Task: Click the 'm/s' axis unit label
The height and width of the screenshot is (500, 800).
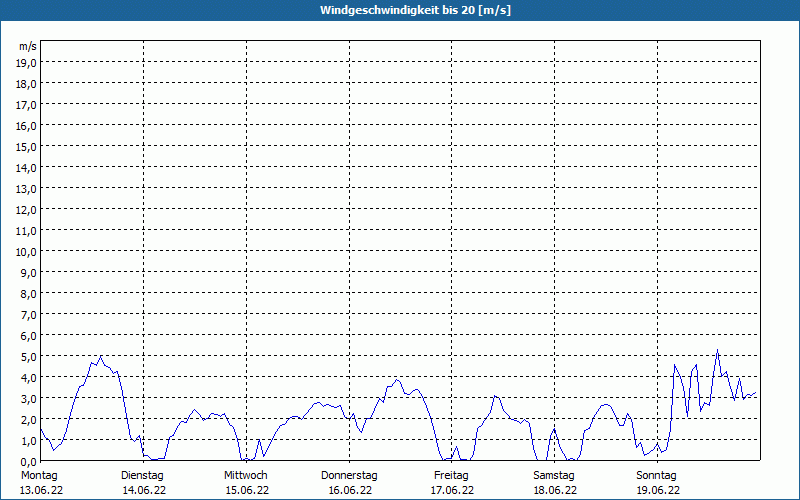Action: [x=28, y=46]
